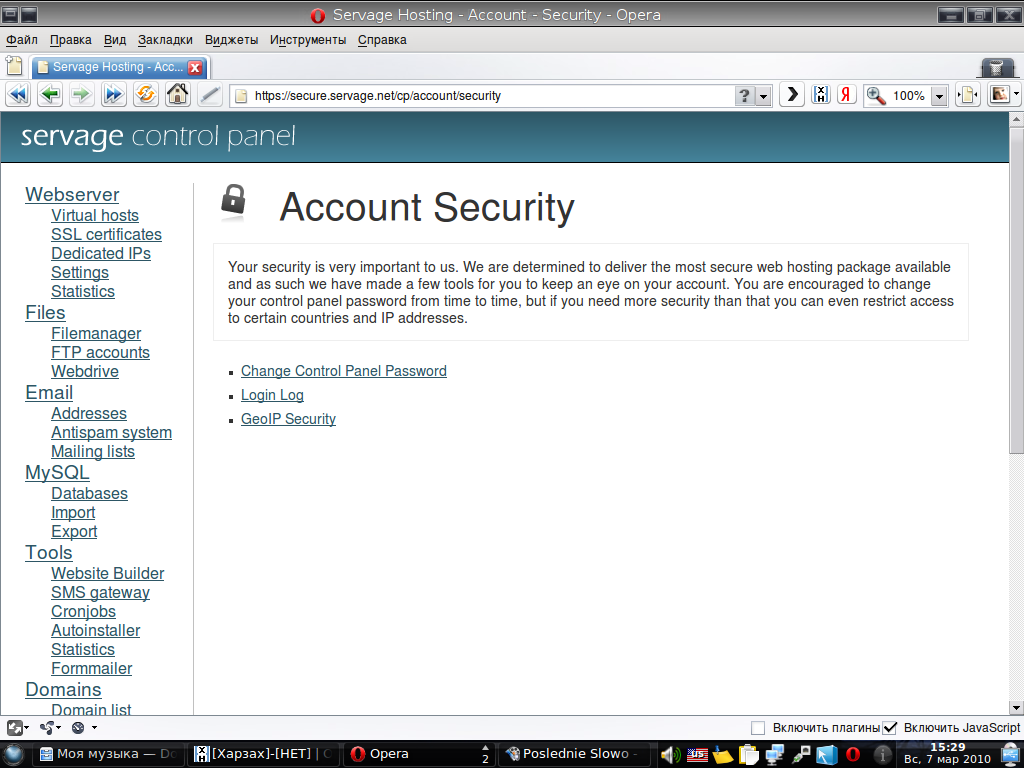Screen dimensions: 1024x768
Task: Open the zoom 100% dropdown
Action: pyautogui.click(x=939, y=96)
